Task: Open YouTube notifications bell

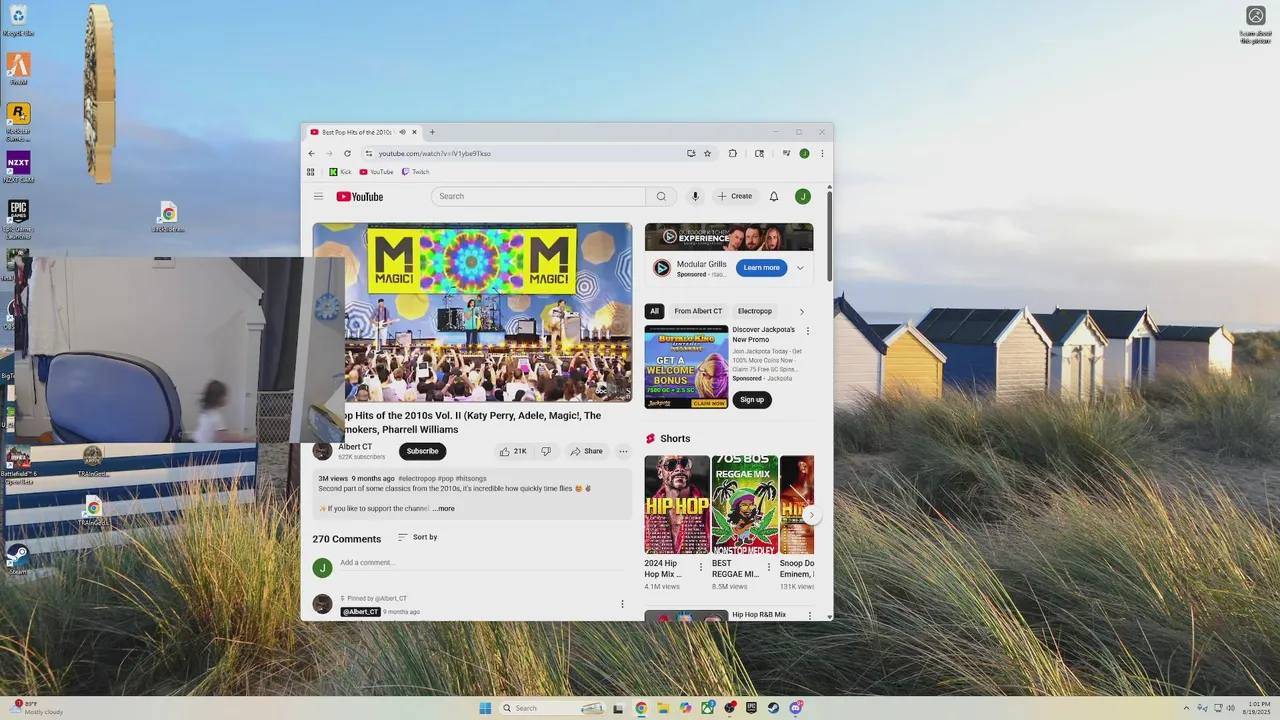Action: 773,197
